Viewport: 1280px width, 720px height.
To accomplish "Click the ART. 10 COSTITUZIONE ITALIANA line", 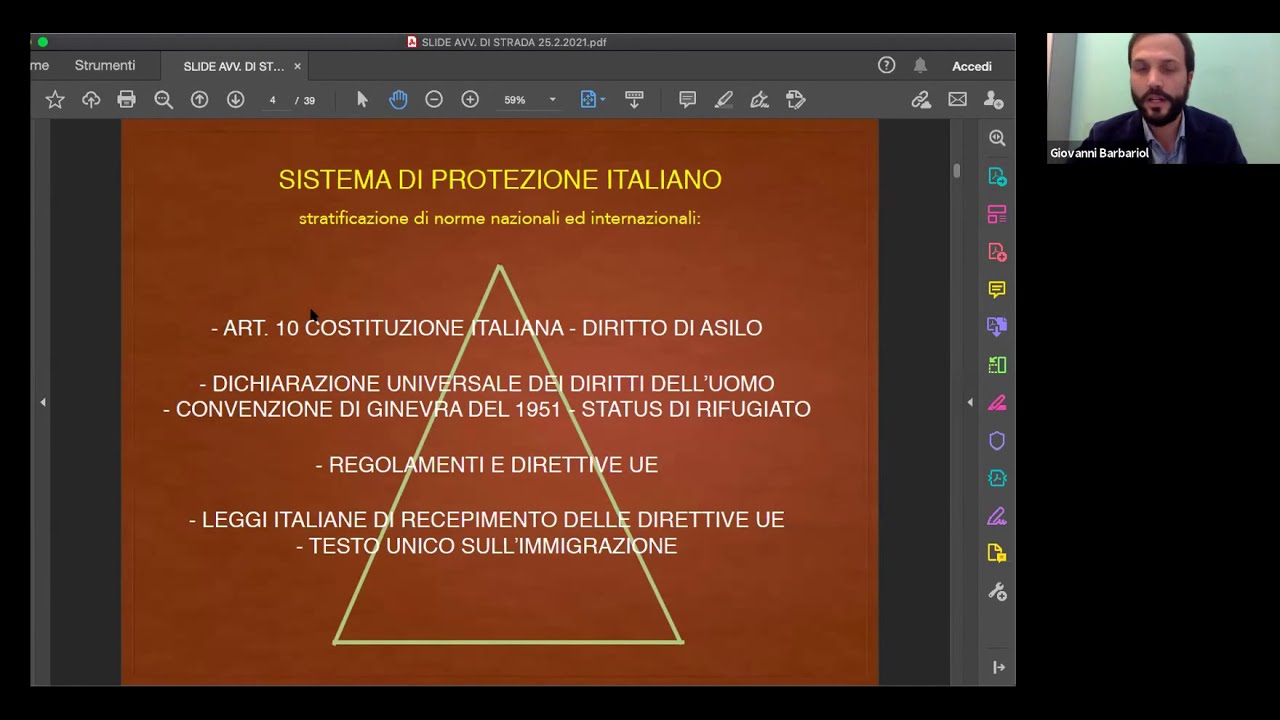I will 487,328.
